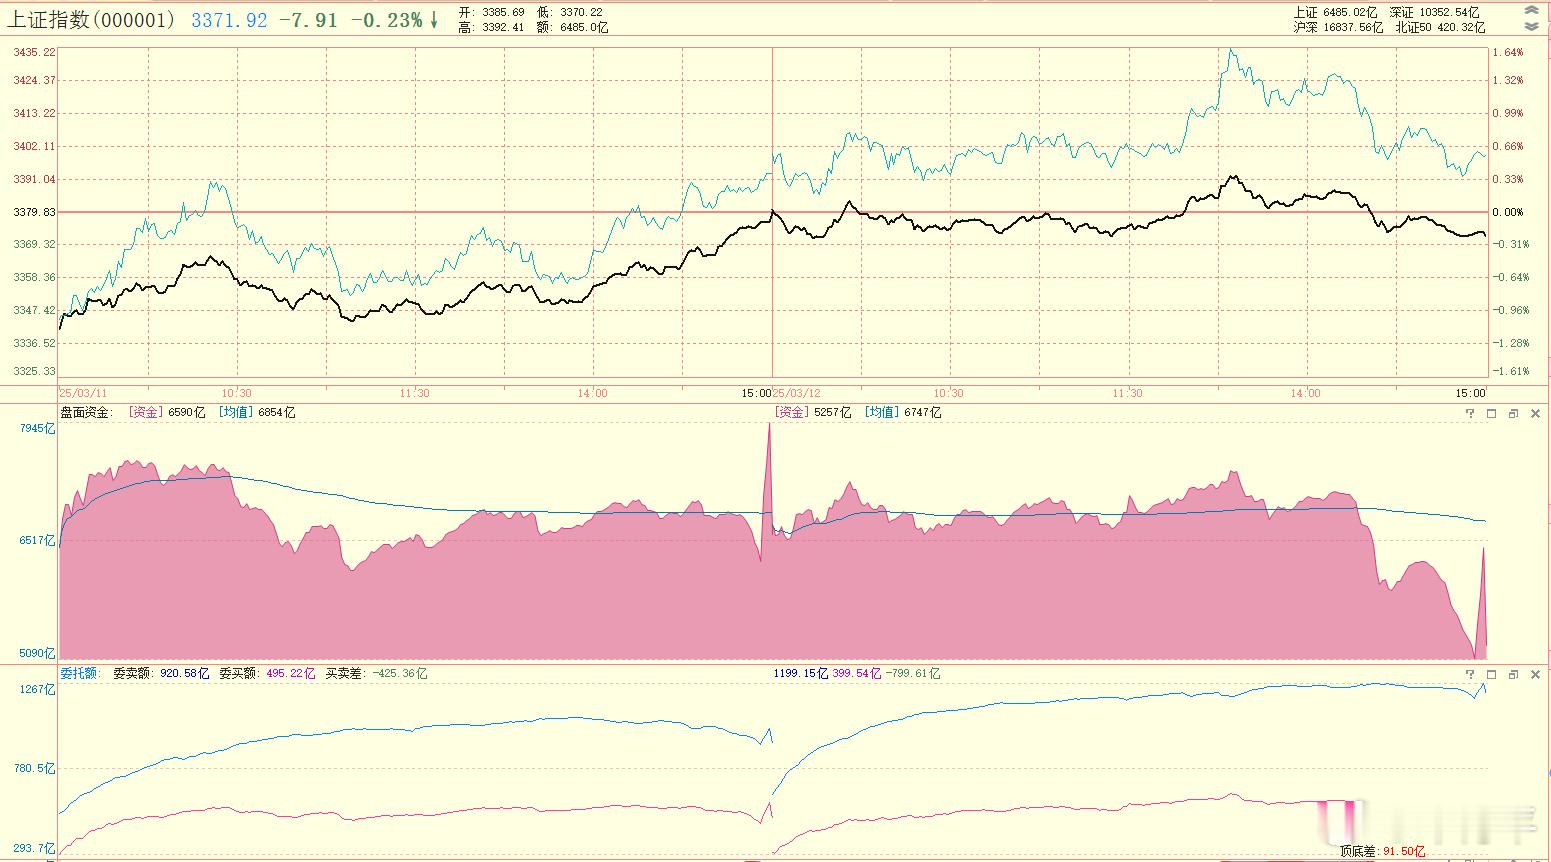Viewport: 1551px width, 862px height.
Task: Click the percent change -0.23%
Action: pos(386,20)
